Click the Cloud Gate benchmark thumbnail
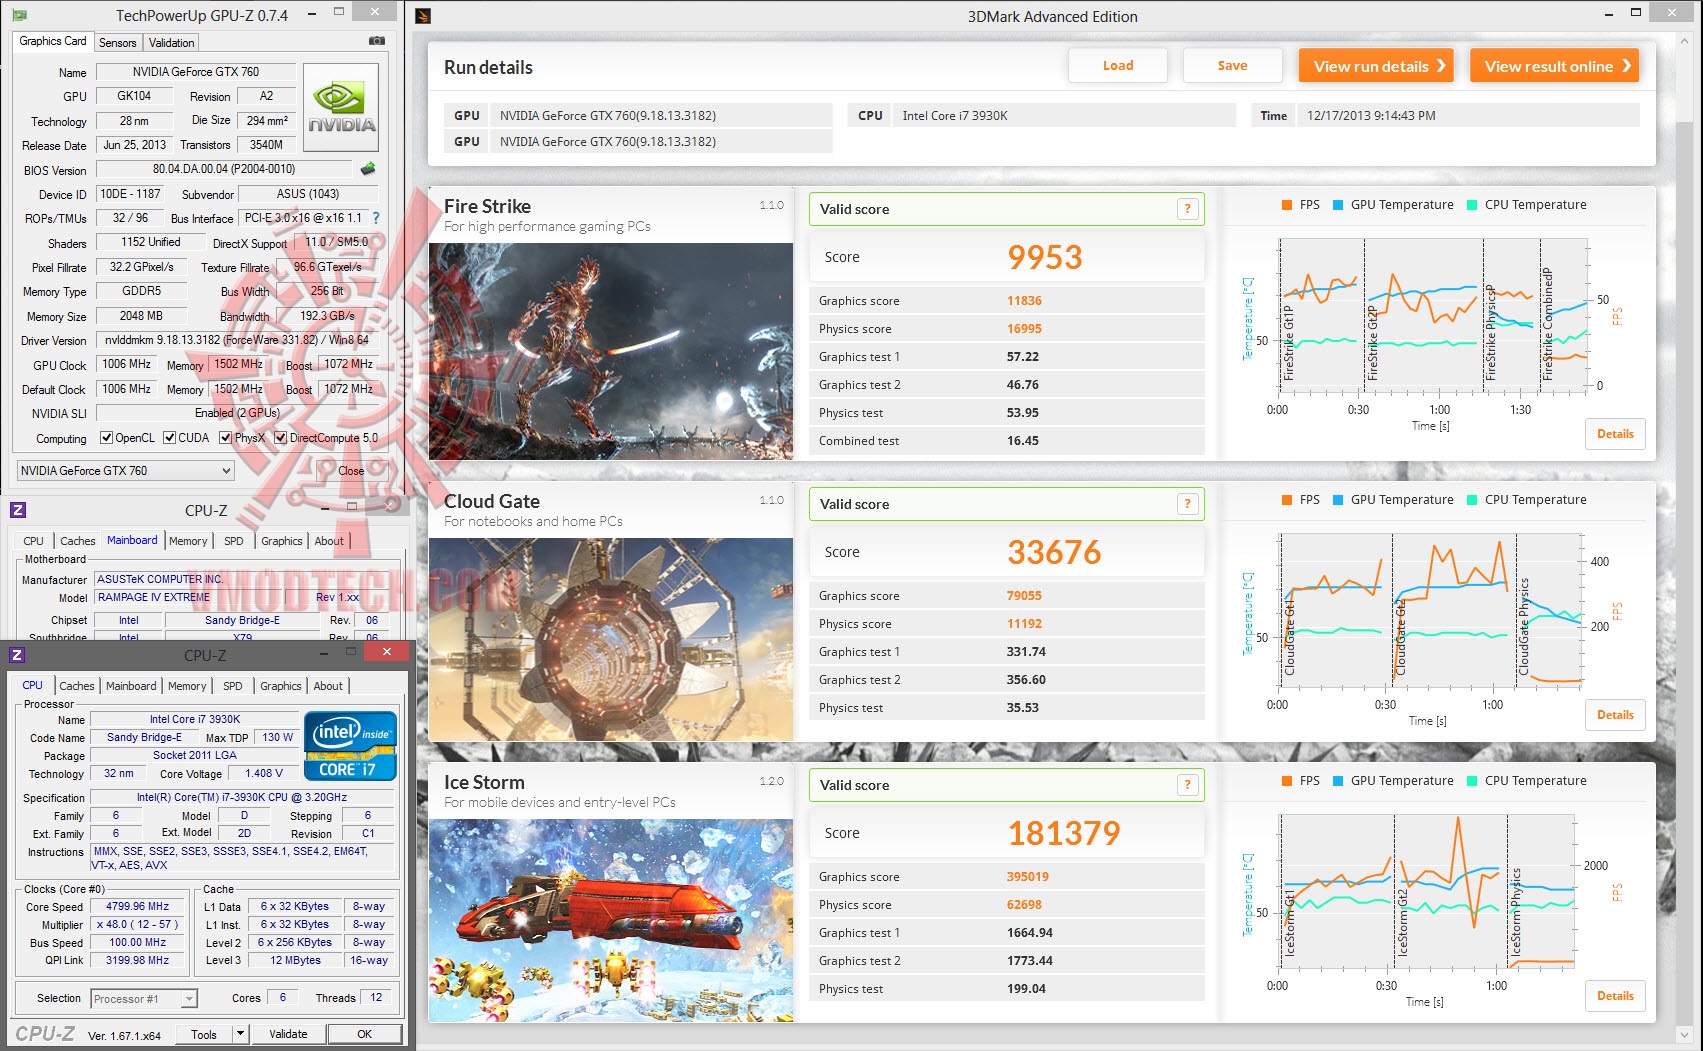 (x=611, y=640)
